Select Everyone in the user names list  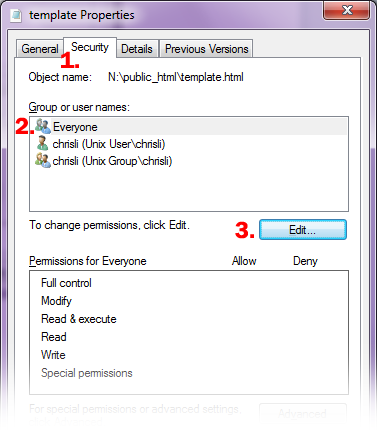(x=189, y=127)
